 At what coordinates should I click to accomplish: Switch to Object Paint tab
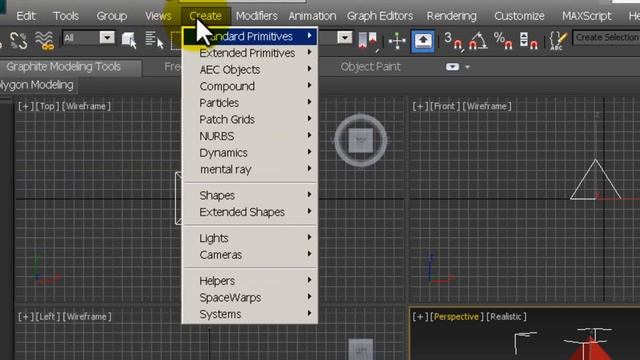(x=371, y=67)
